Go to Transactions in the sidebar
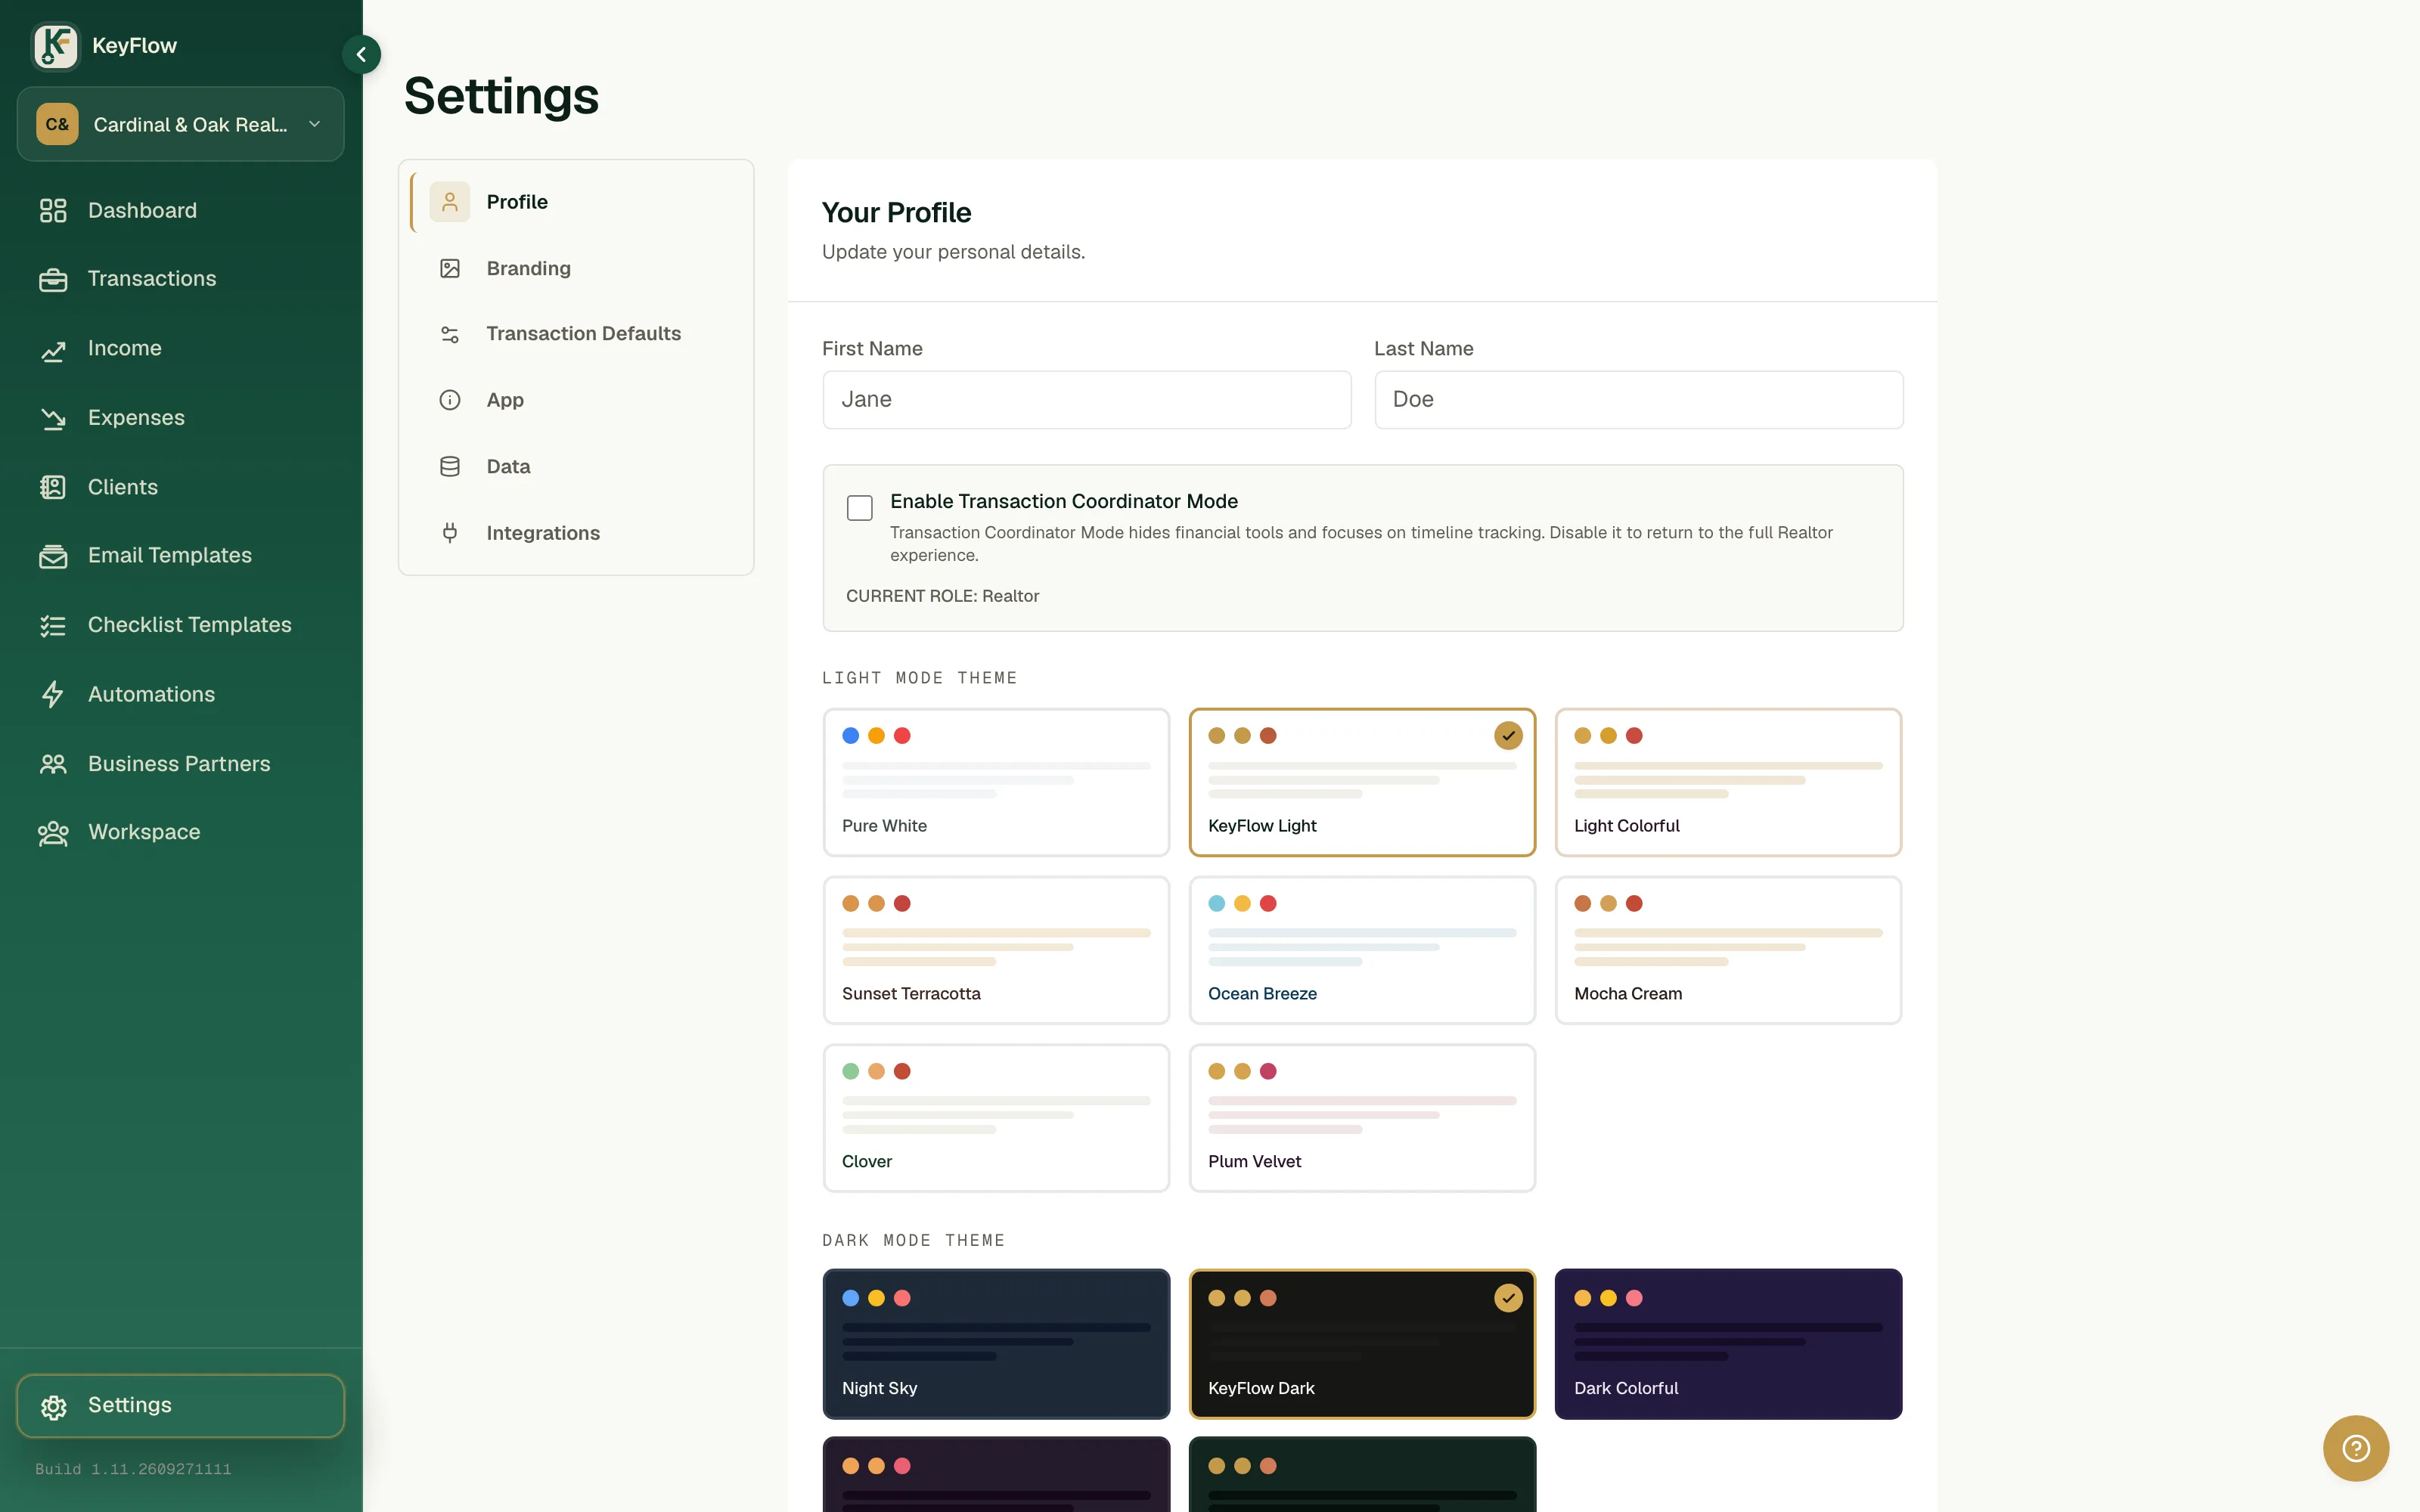This screenshot has height=1512, width=2420. [x=180, y=279]
